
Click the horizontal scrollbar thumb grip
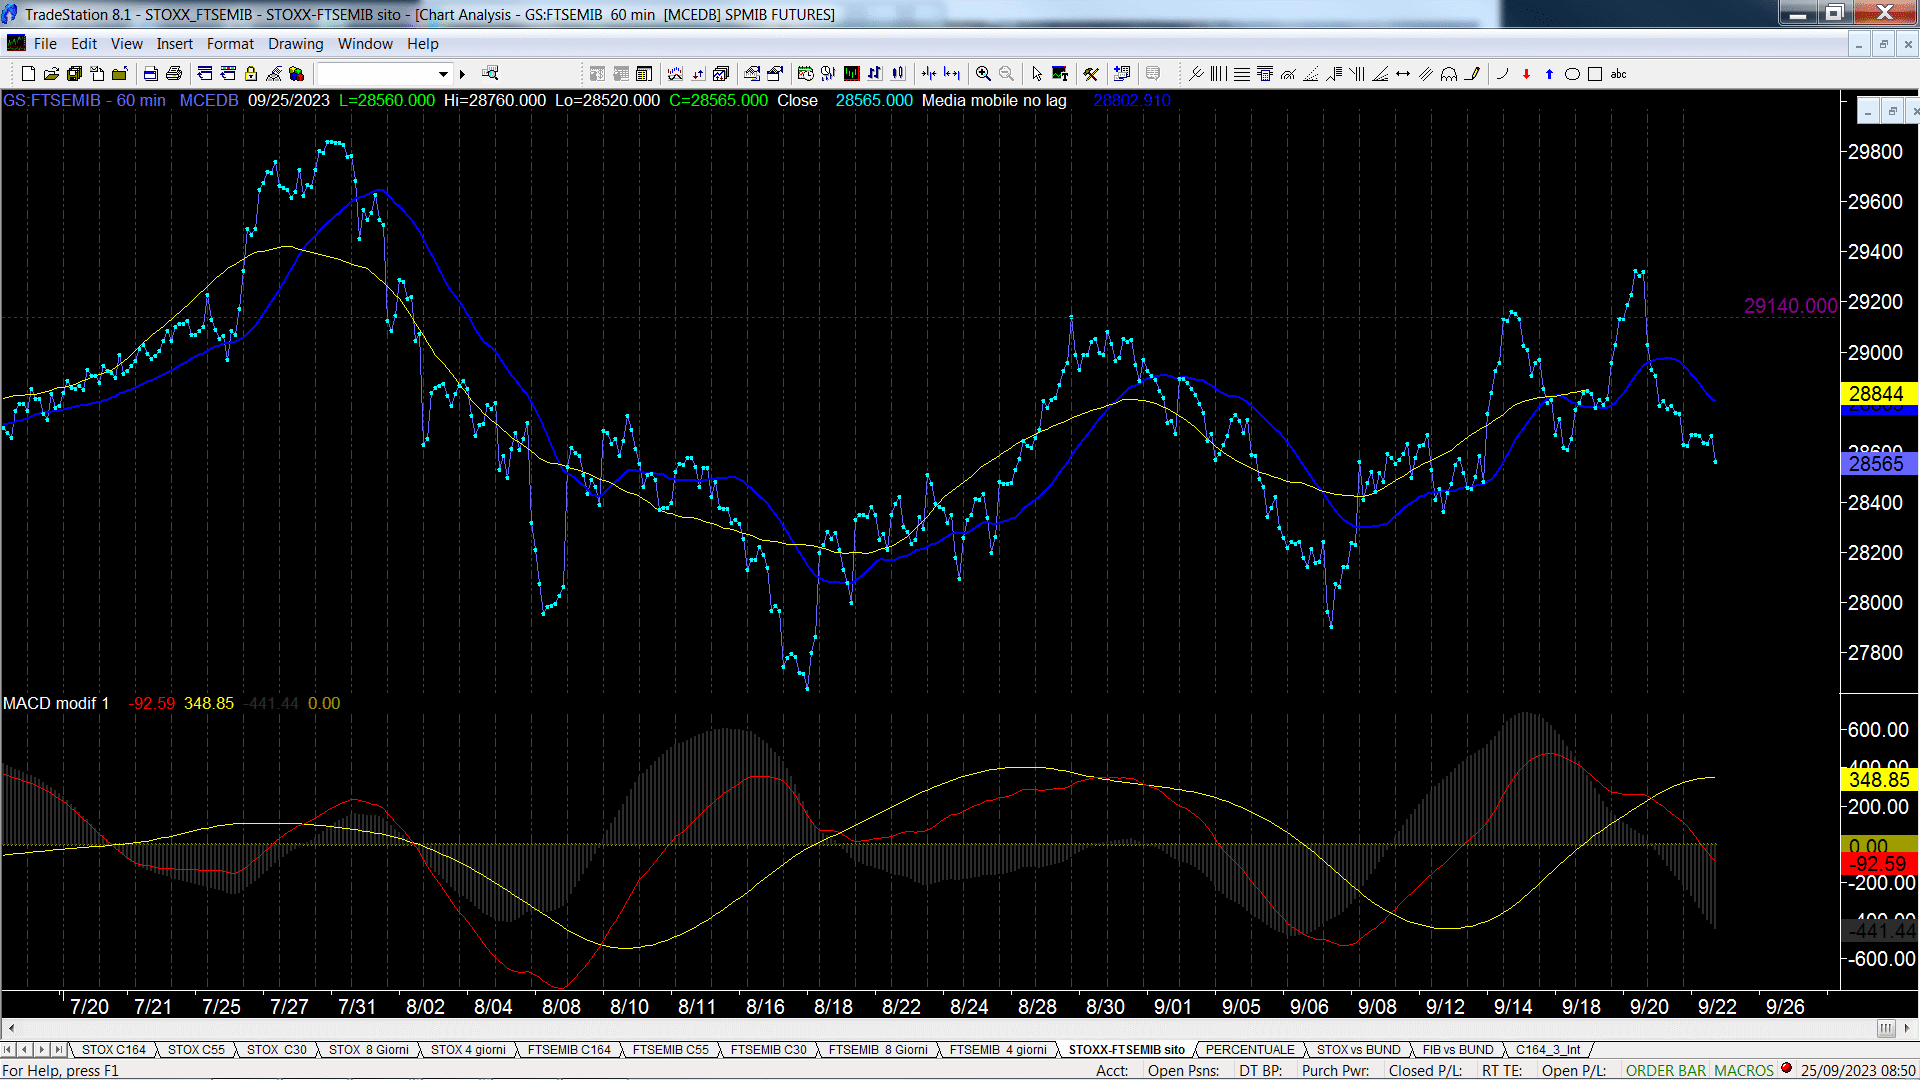1886,1028
